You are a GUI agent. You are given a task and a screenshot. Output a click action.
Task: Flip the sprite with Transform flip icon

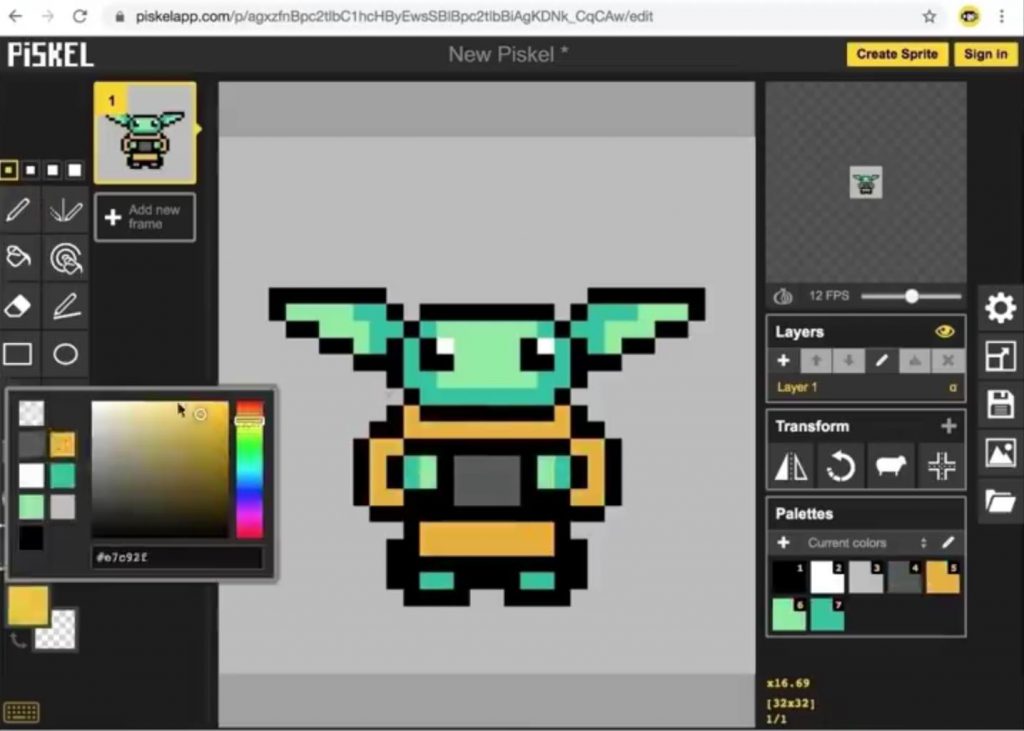791,466
